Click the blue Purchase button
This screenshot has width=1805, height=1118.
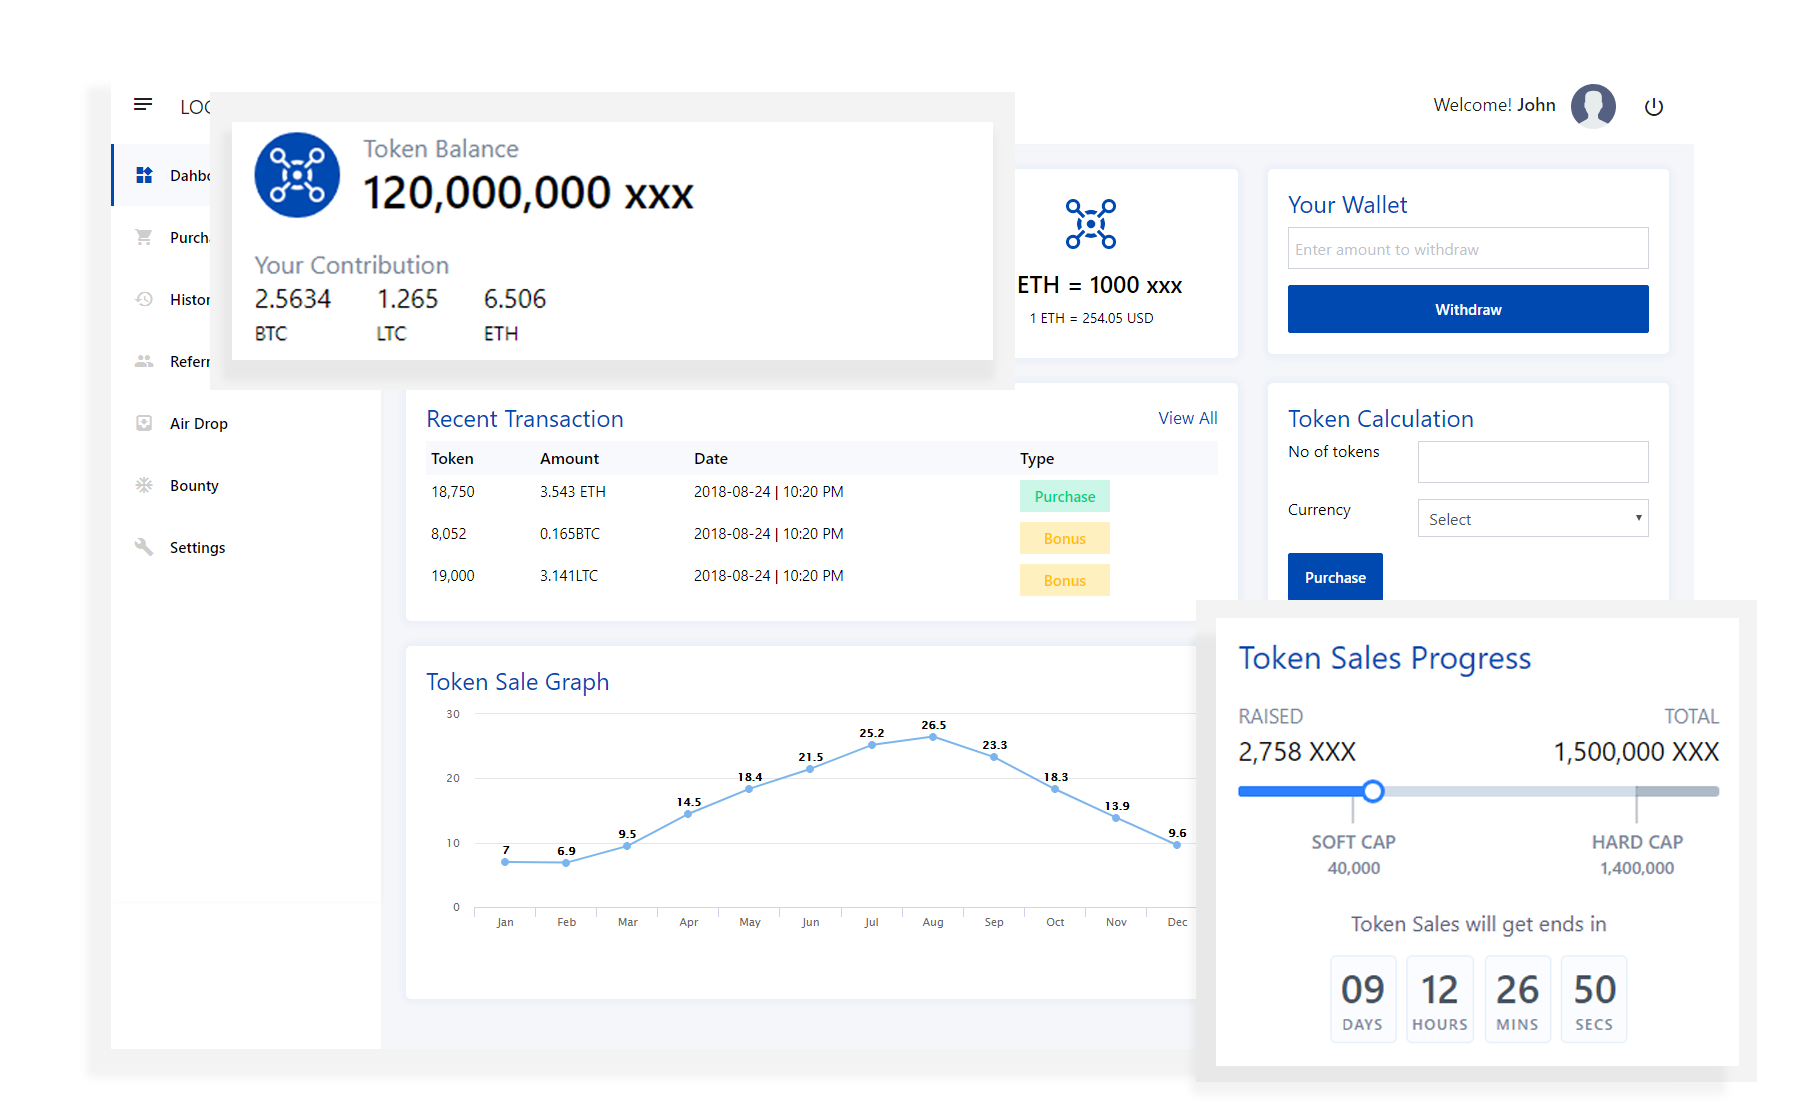1334,577
